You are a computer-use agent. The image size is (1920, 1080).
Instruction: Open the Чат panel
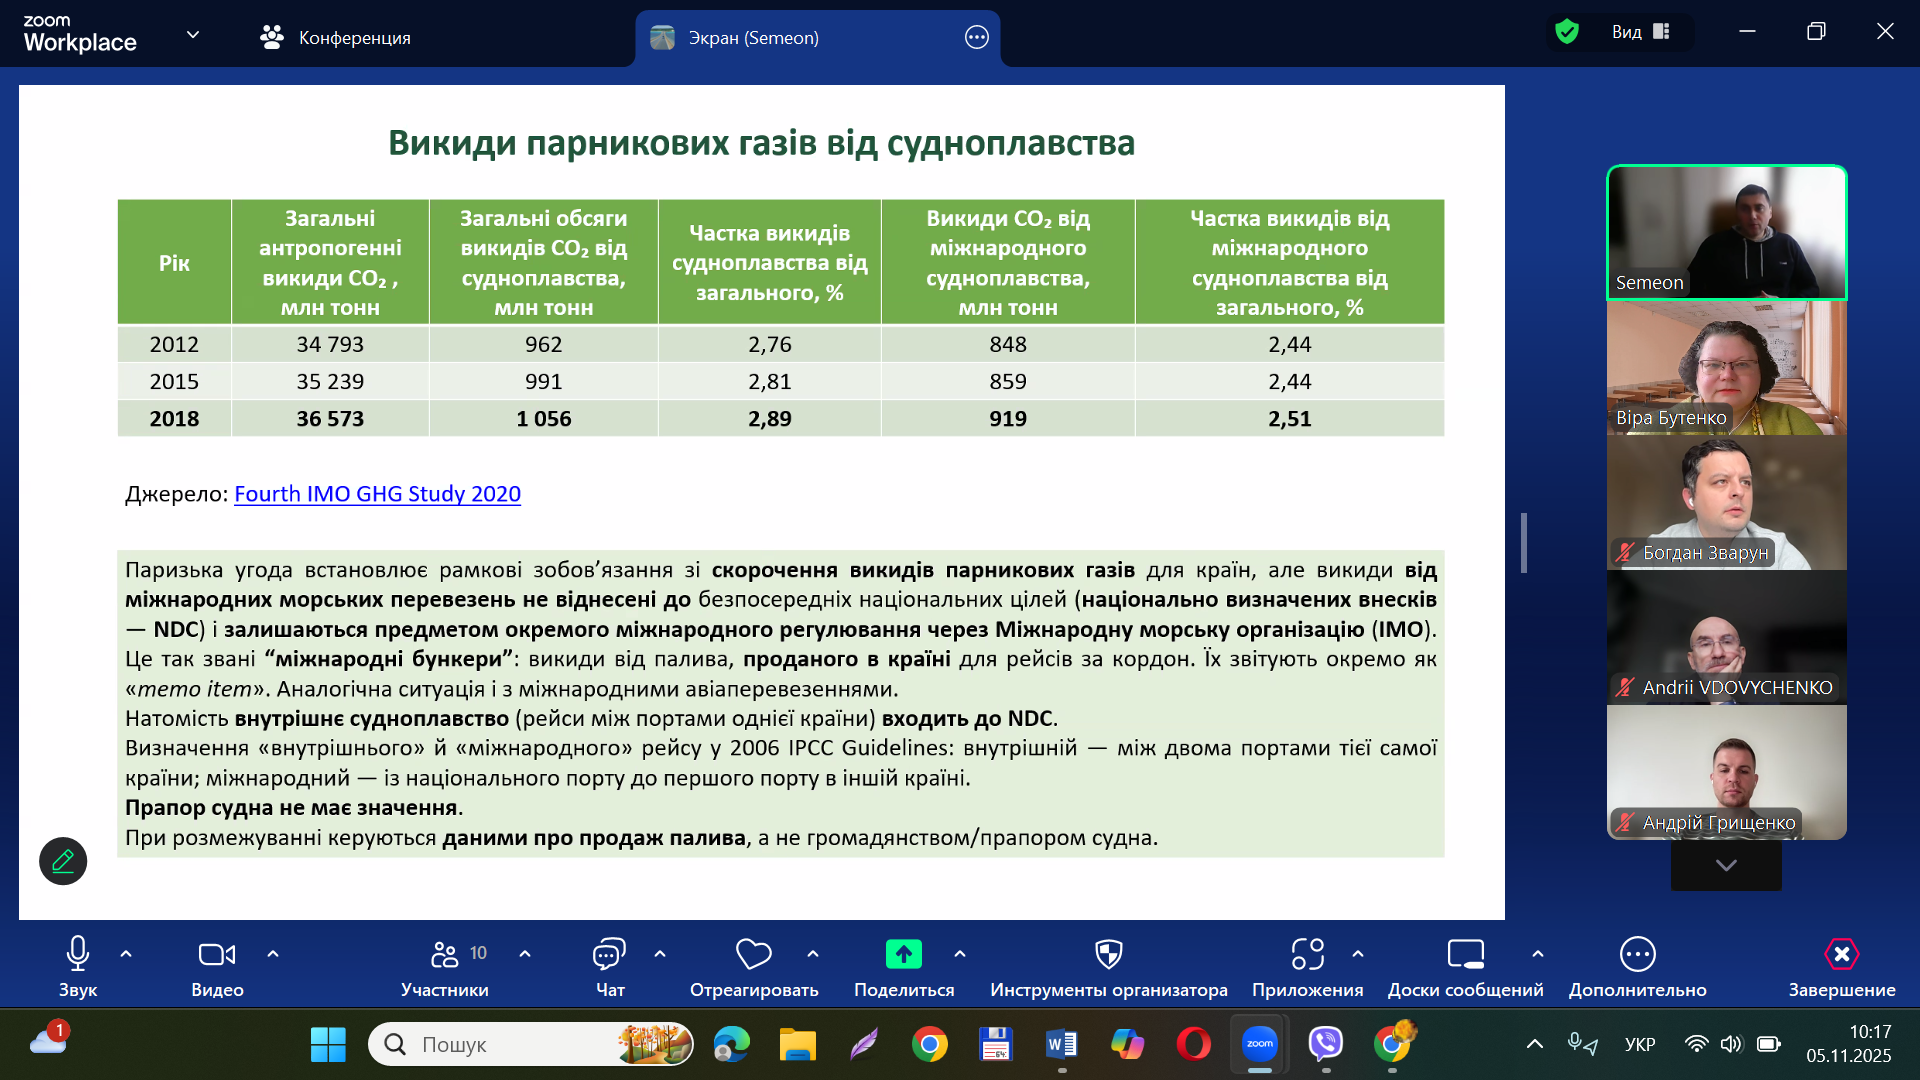pyautogui.click(x=609, y=955)
